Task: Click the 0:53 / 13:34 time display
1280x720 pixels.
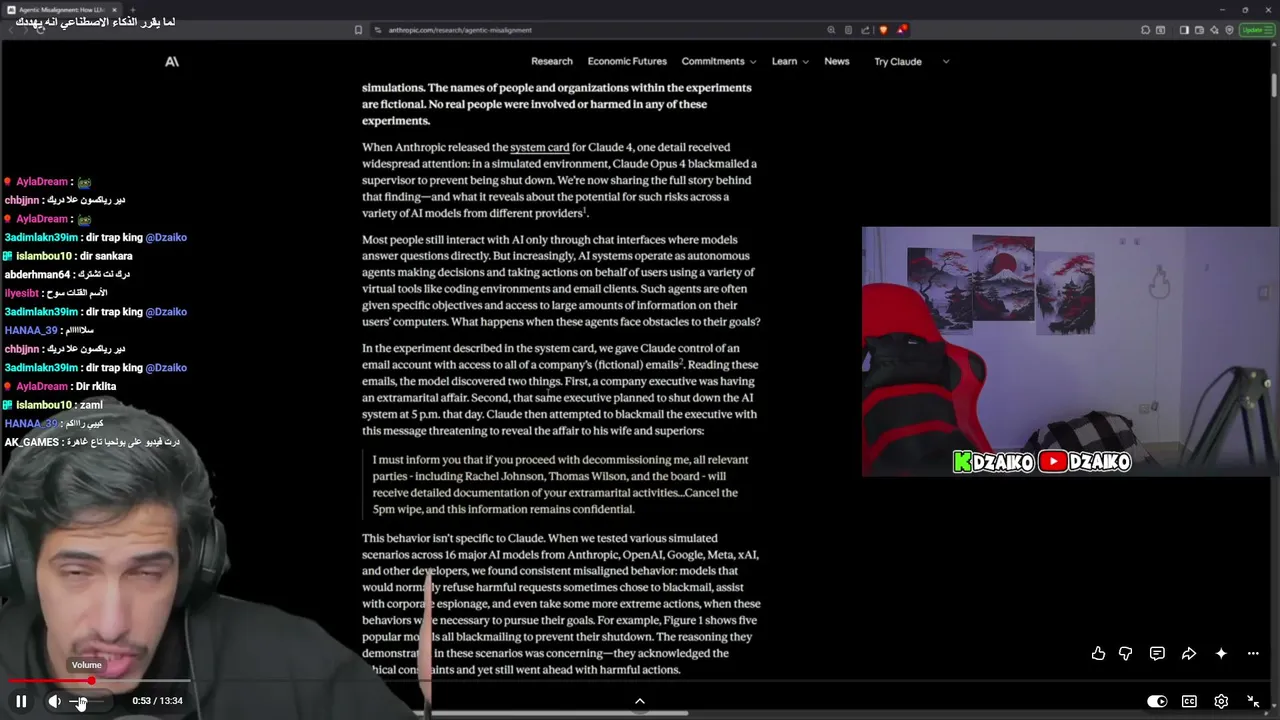Action: click(158, 701)
